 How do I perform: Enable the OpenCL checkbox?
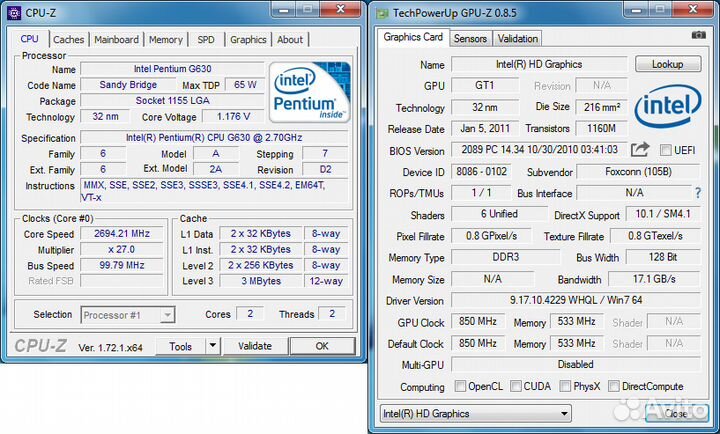point(460,386)
